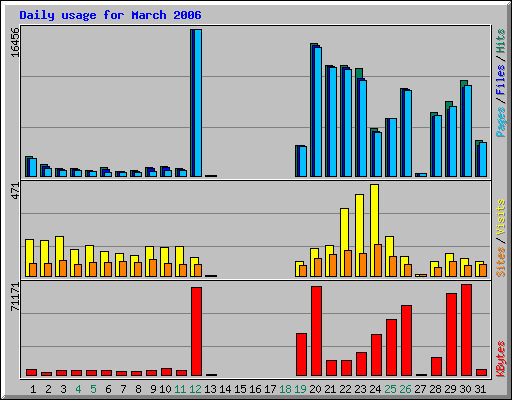The width and height of the screenshot is (512, 400).
Task: Select green weekend day label 25
Action: tap(390, 389)
